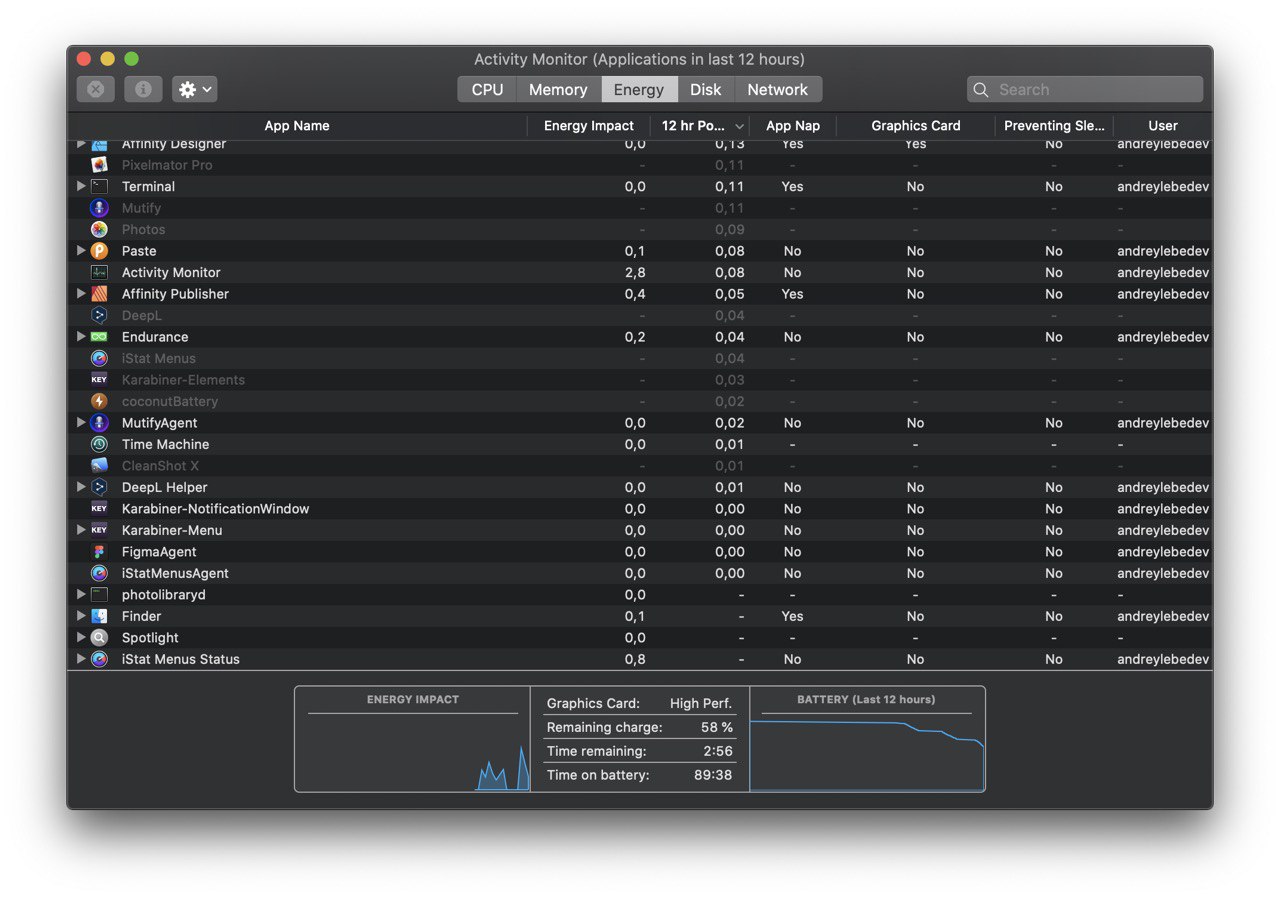Click the Paste app icon

[x=99, y=251]
